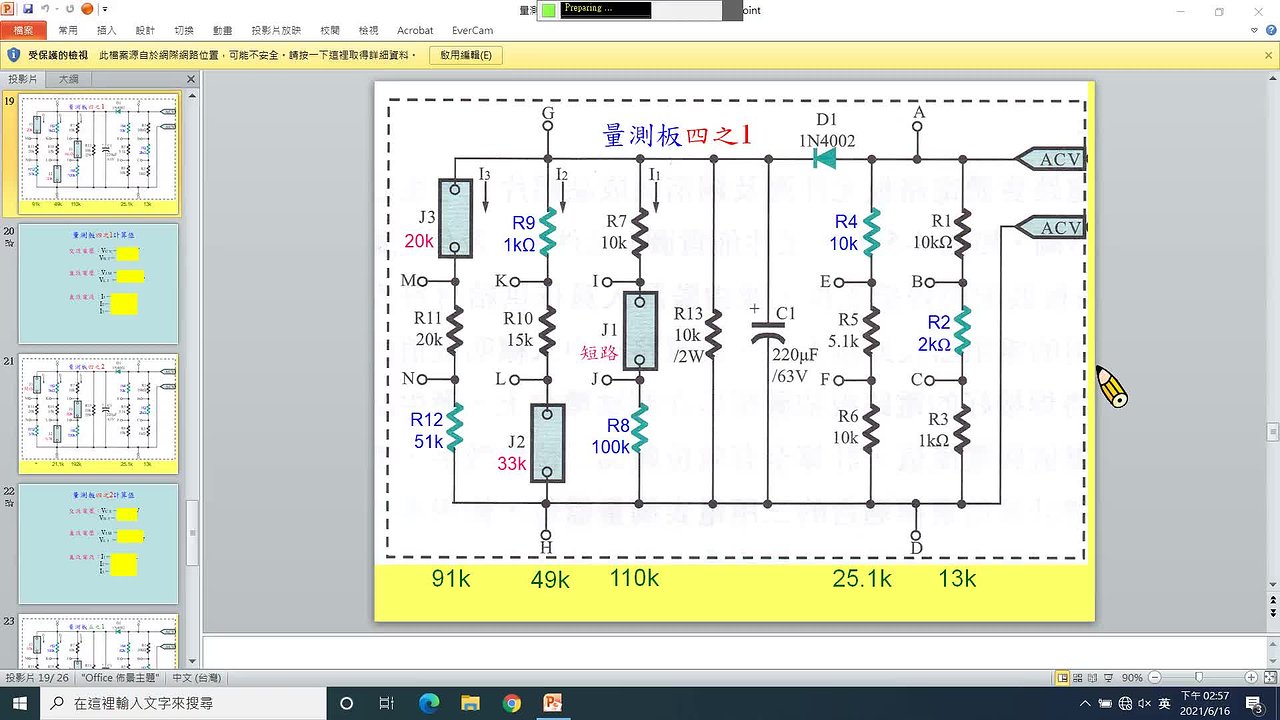
Task: Open the EverCam ribbon tab
Action: click(x=473, y=31)
